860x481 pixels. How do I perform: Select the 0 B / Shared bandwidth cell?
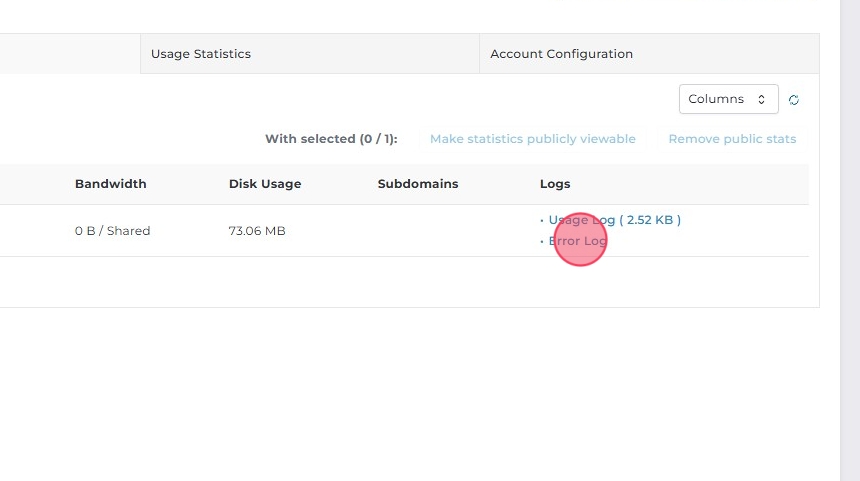tap(112, 231)
